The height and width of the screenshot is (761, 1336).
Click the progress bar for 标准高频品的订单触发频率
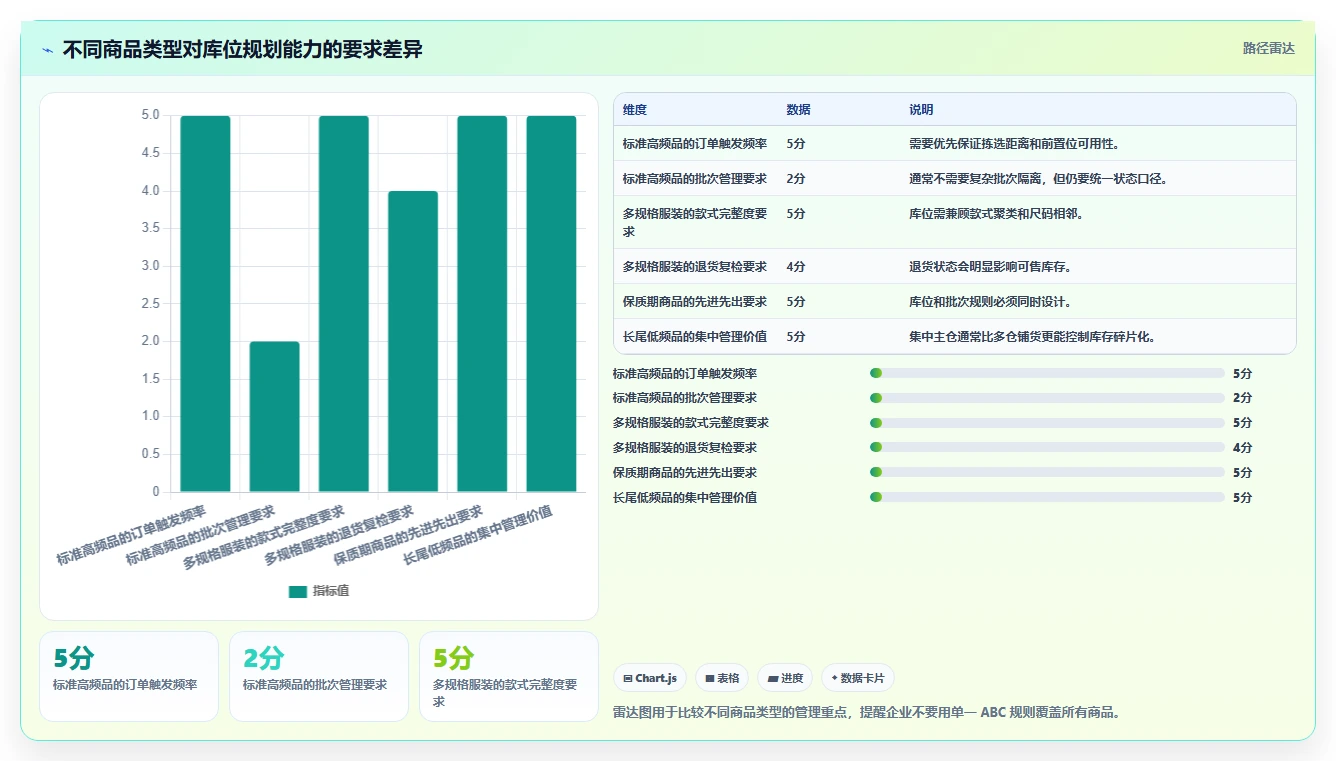point(1047,373)
